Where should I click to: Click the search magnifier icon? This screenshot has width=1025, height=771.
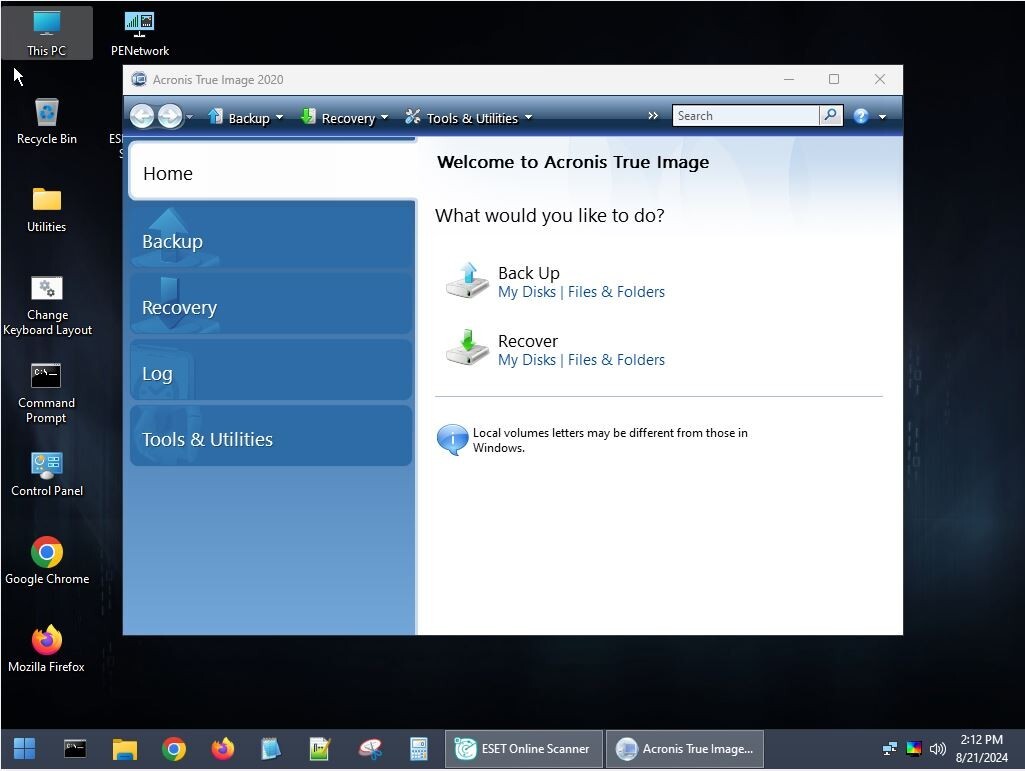point(830,116)
